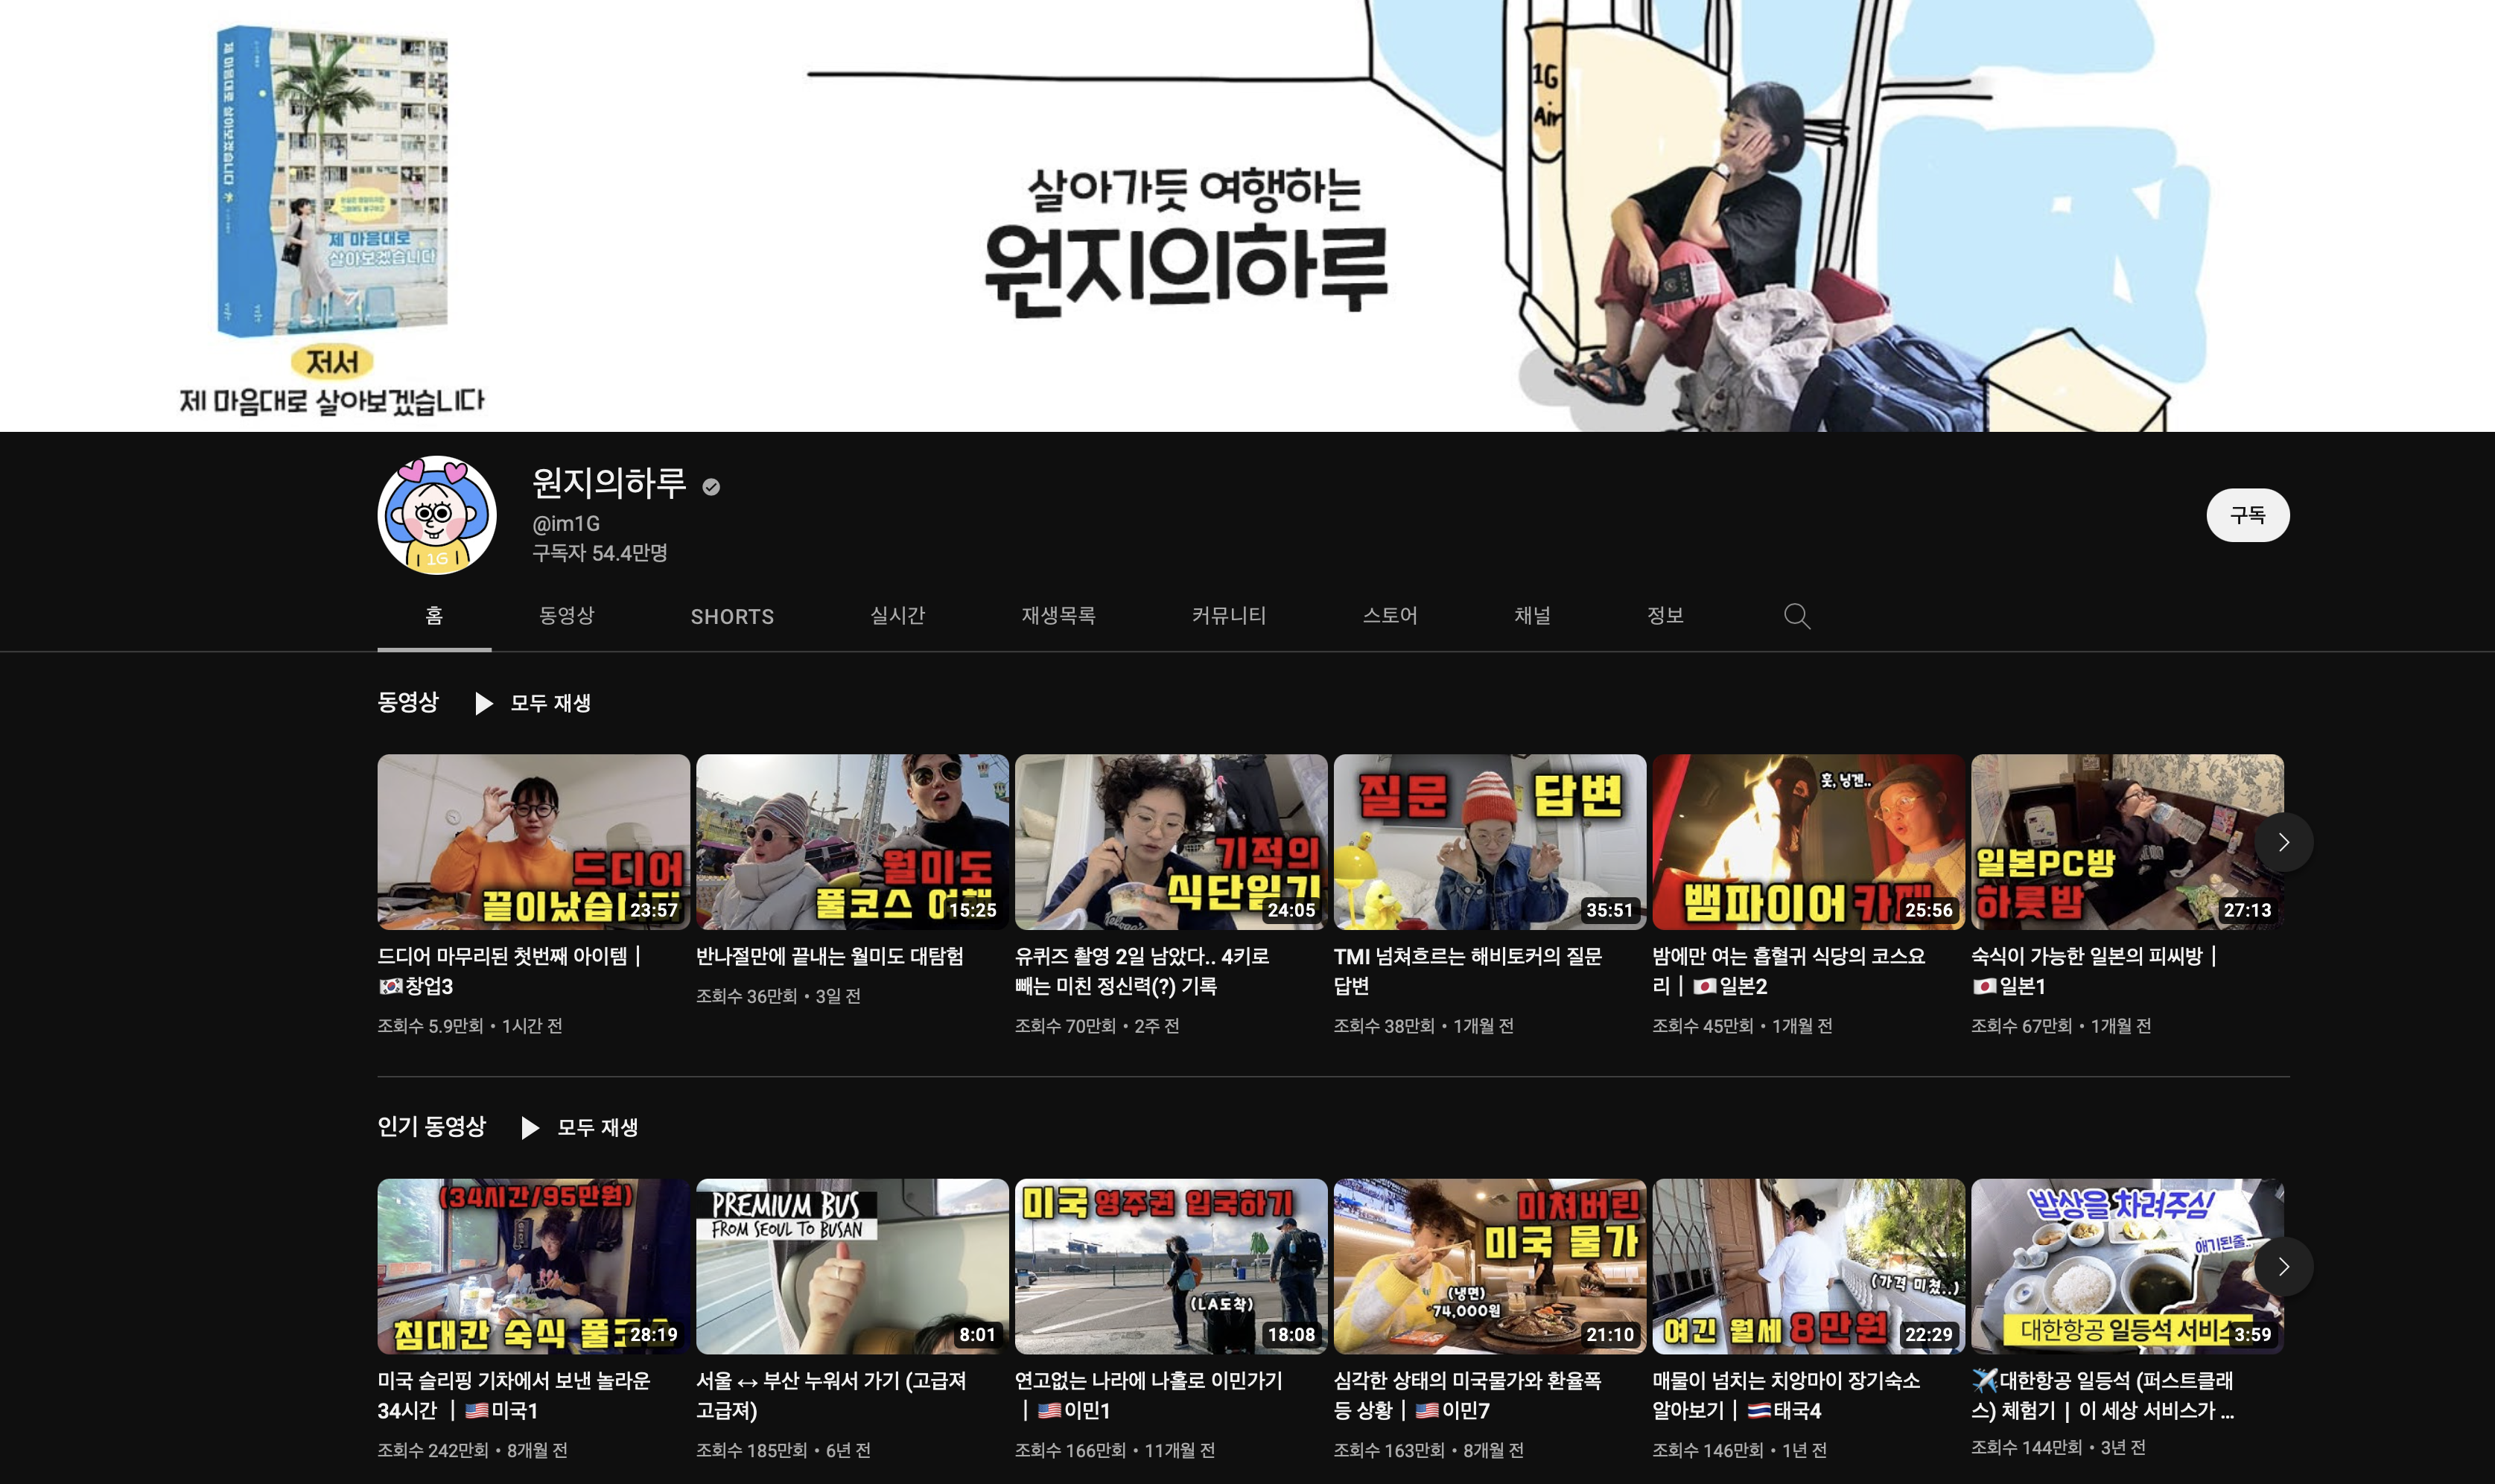2495x1484 pixels.
Task: Click the channel avatar profile picture
Action: click(437, 515)
